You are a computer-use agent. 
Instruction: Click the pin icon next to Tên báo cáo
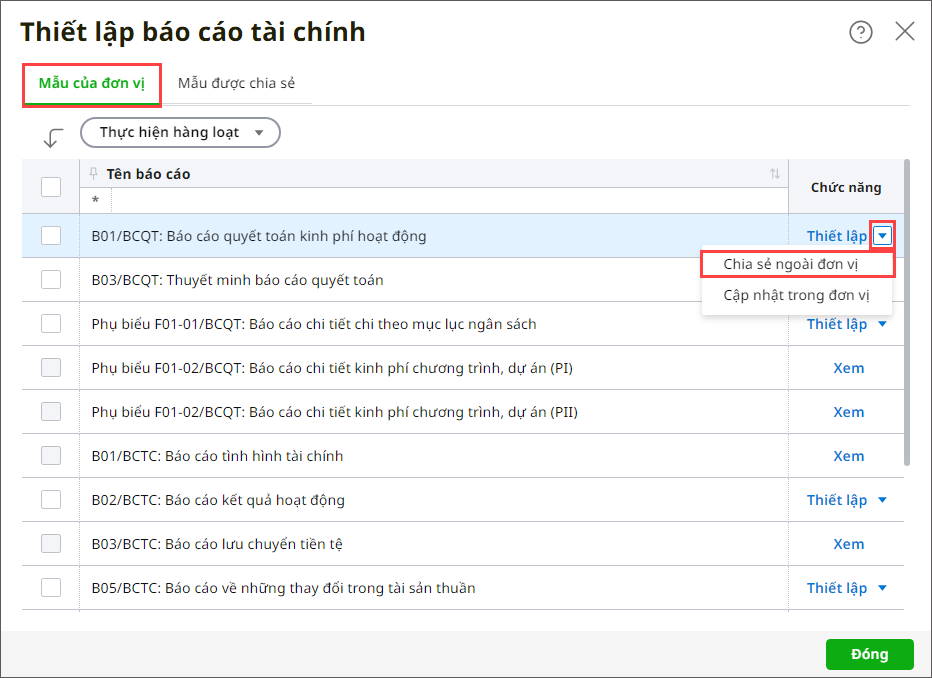(x=93, y=174)
